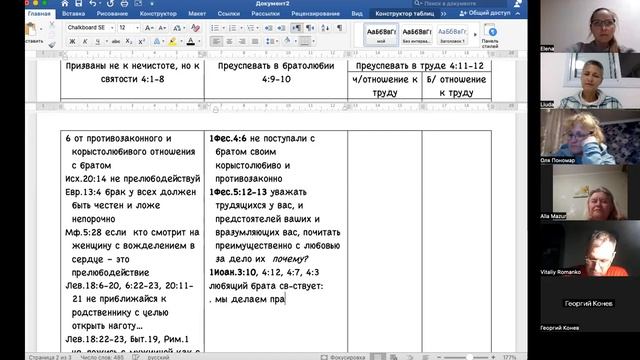This screenshot has height=360, width=640.
Task: Zoom in with the plus button
Action: coord(493,357)
